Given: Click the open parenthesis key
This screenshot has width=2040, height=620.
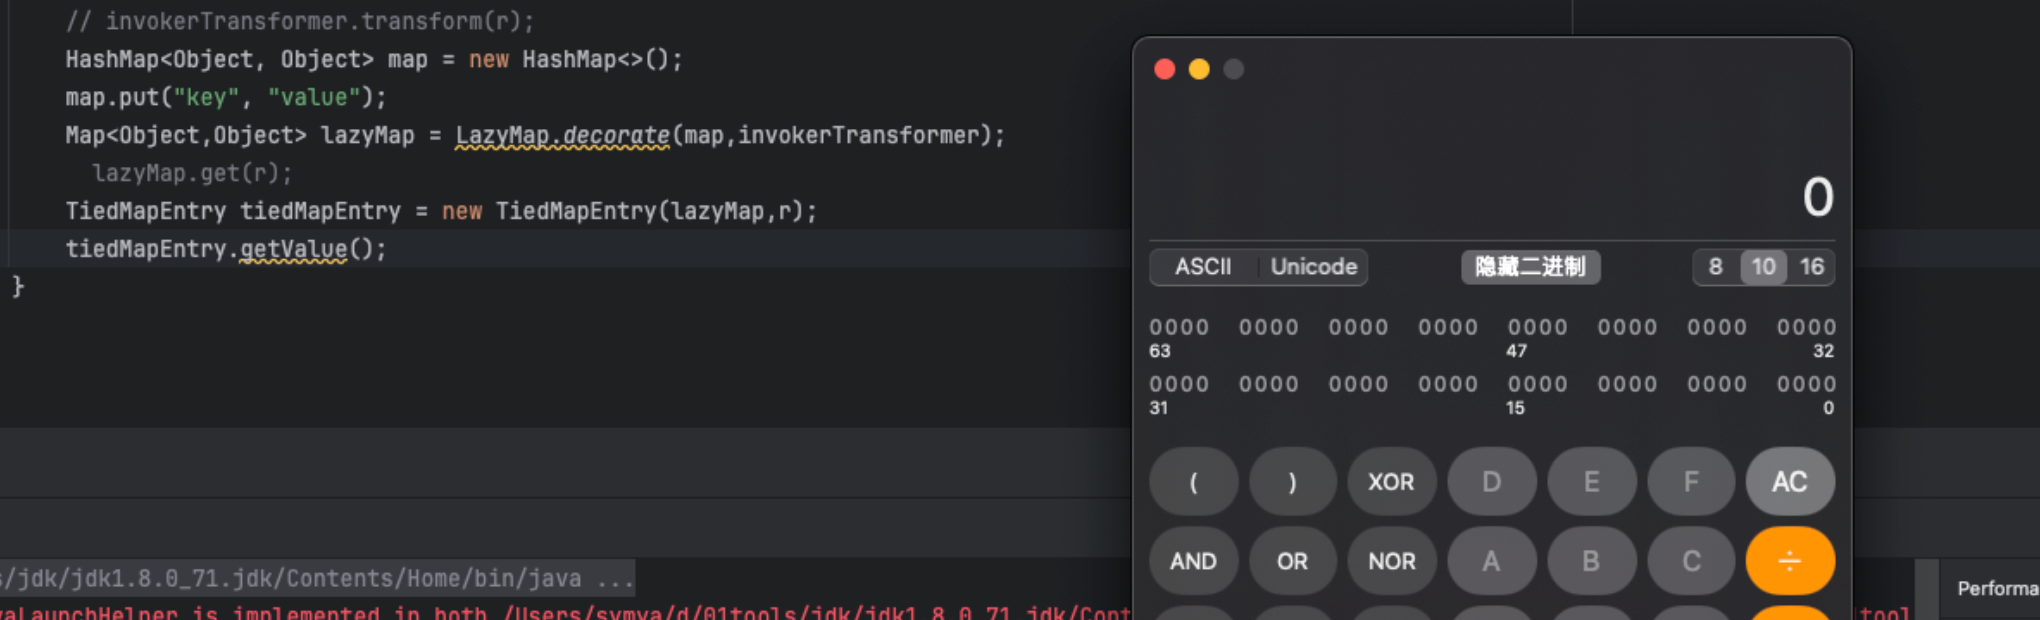Looking at the screenshot, I should click(1193, 482).
